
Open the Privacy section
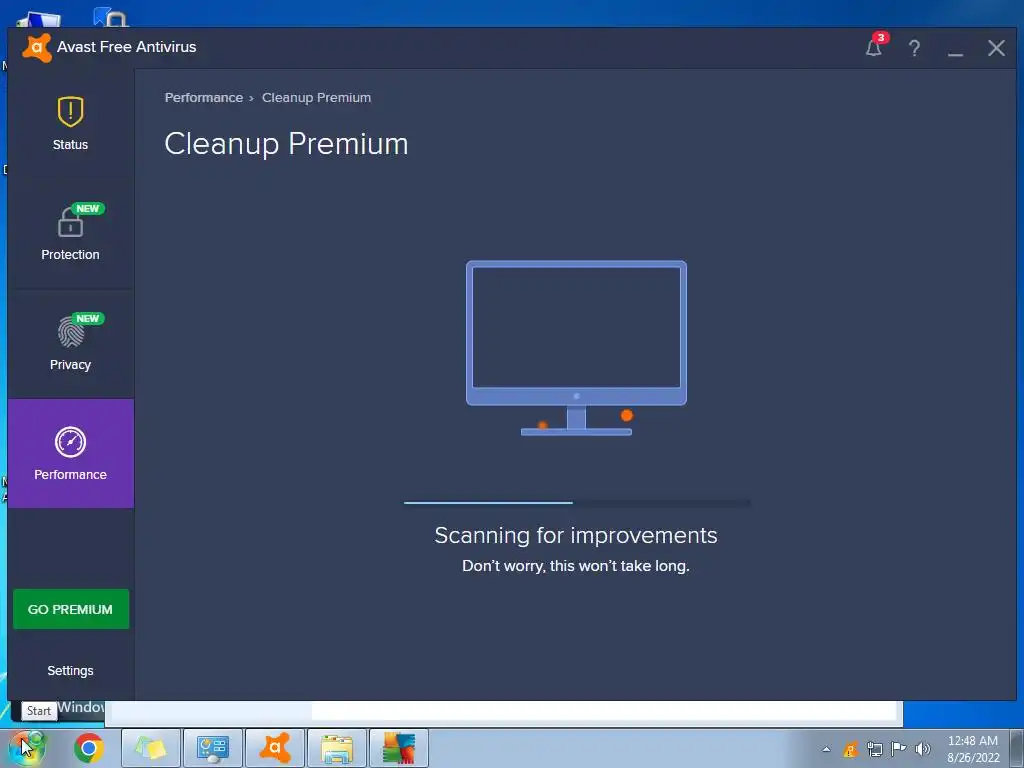tap(71, 344)
